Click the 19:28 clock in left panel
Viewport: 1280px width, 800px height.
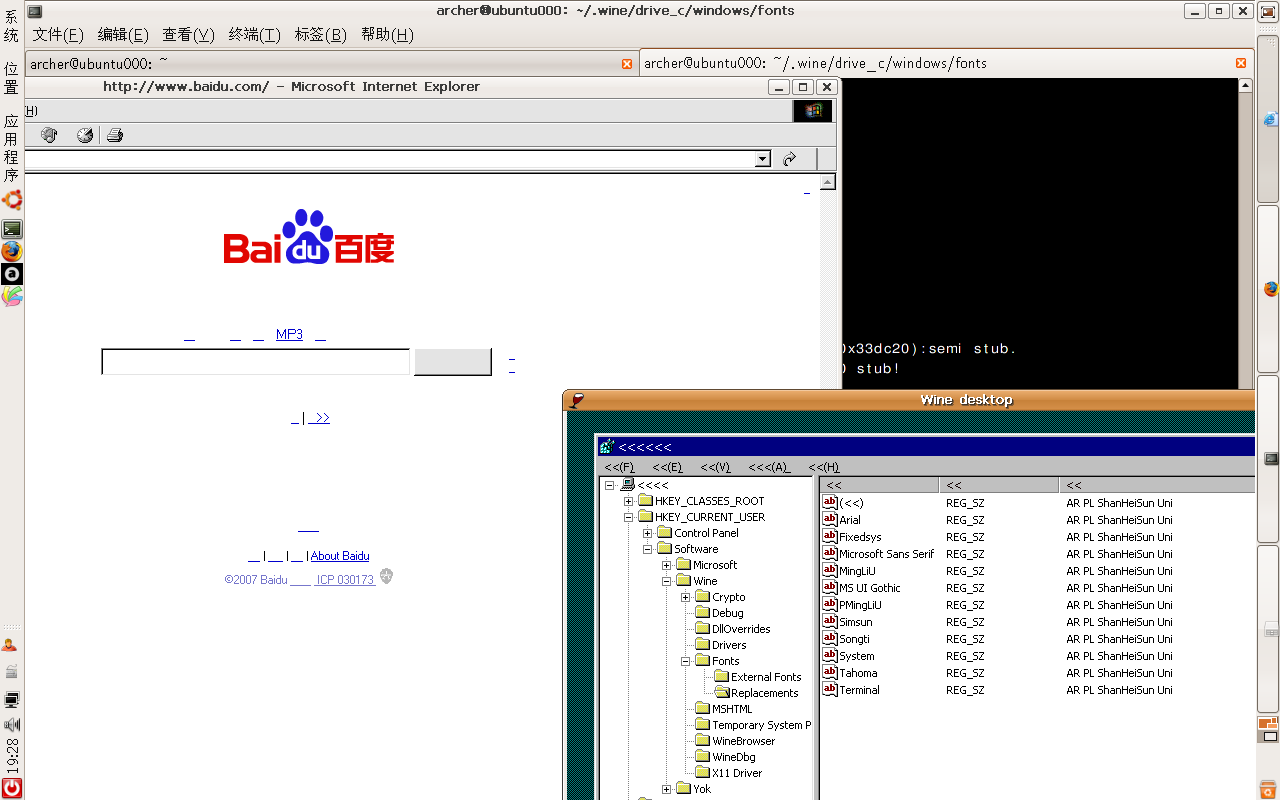pos(12,755)
